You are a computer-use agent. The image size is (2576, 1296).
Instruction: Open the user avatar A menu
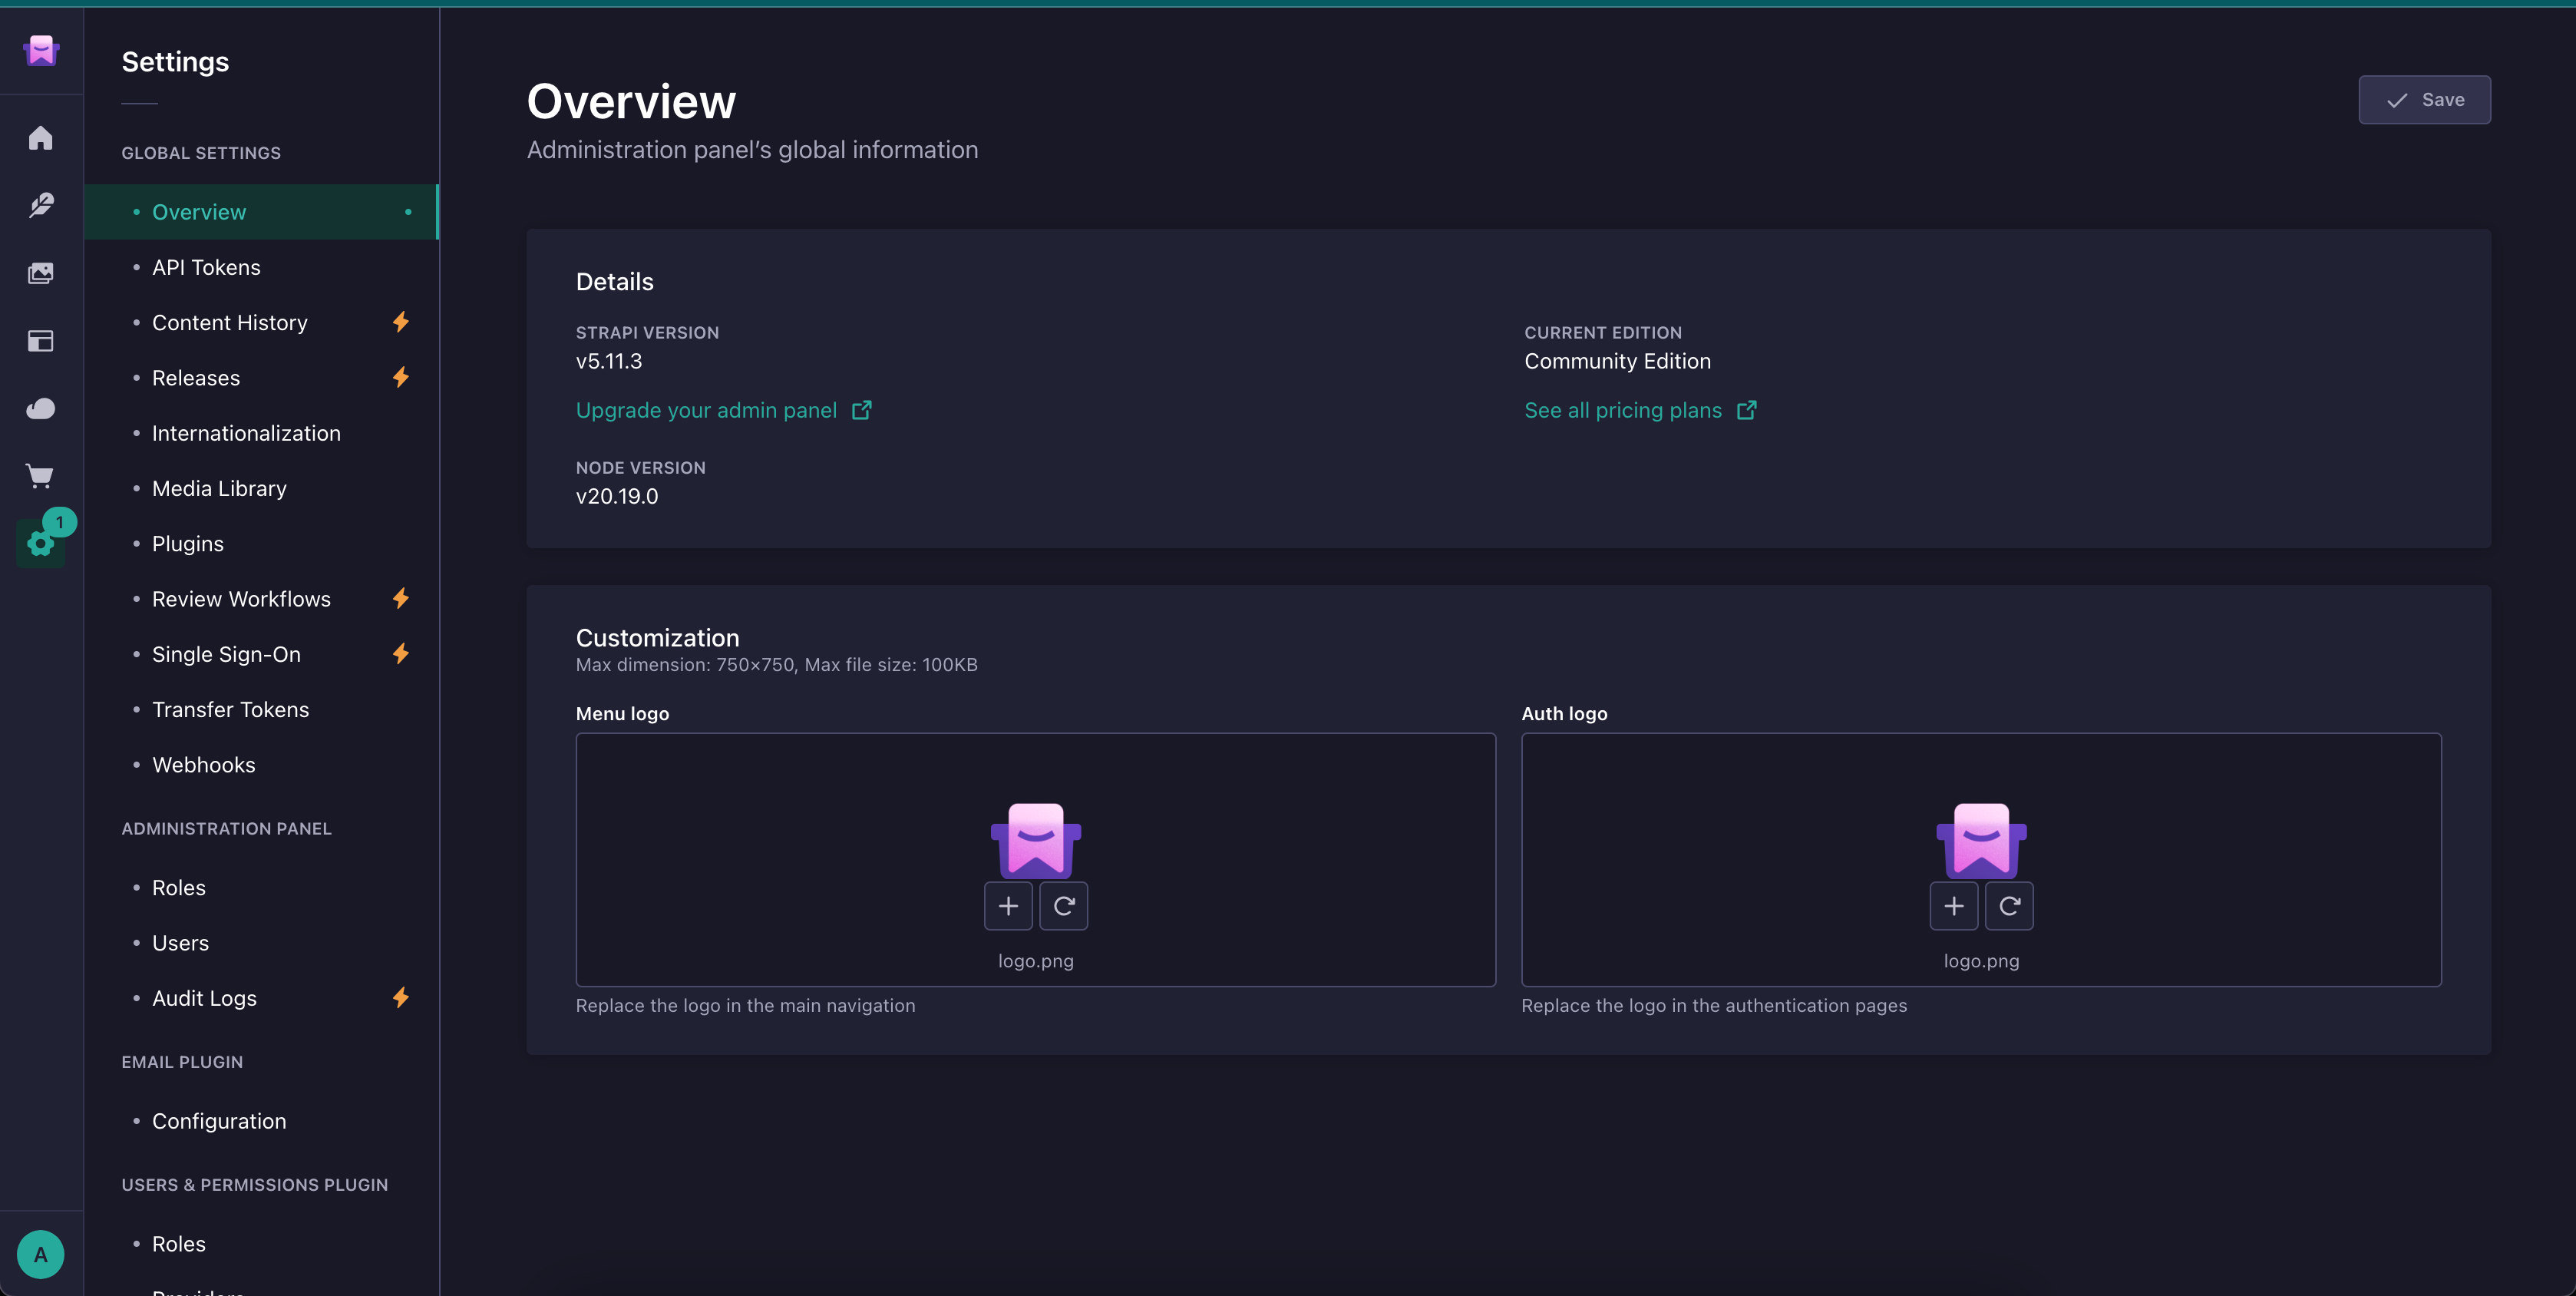41,1254
